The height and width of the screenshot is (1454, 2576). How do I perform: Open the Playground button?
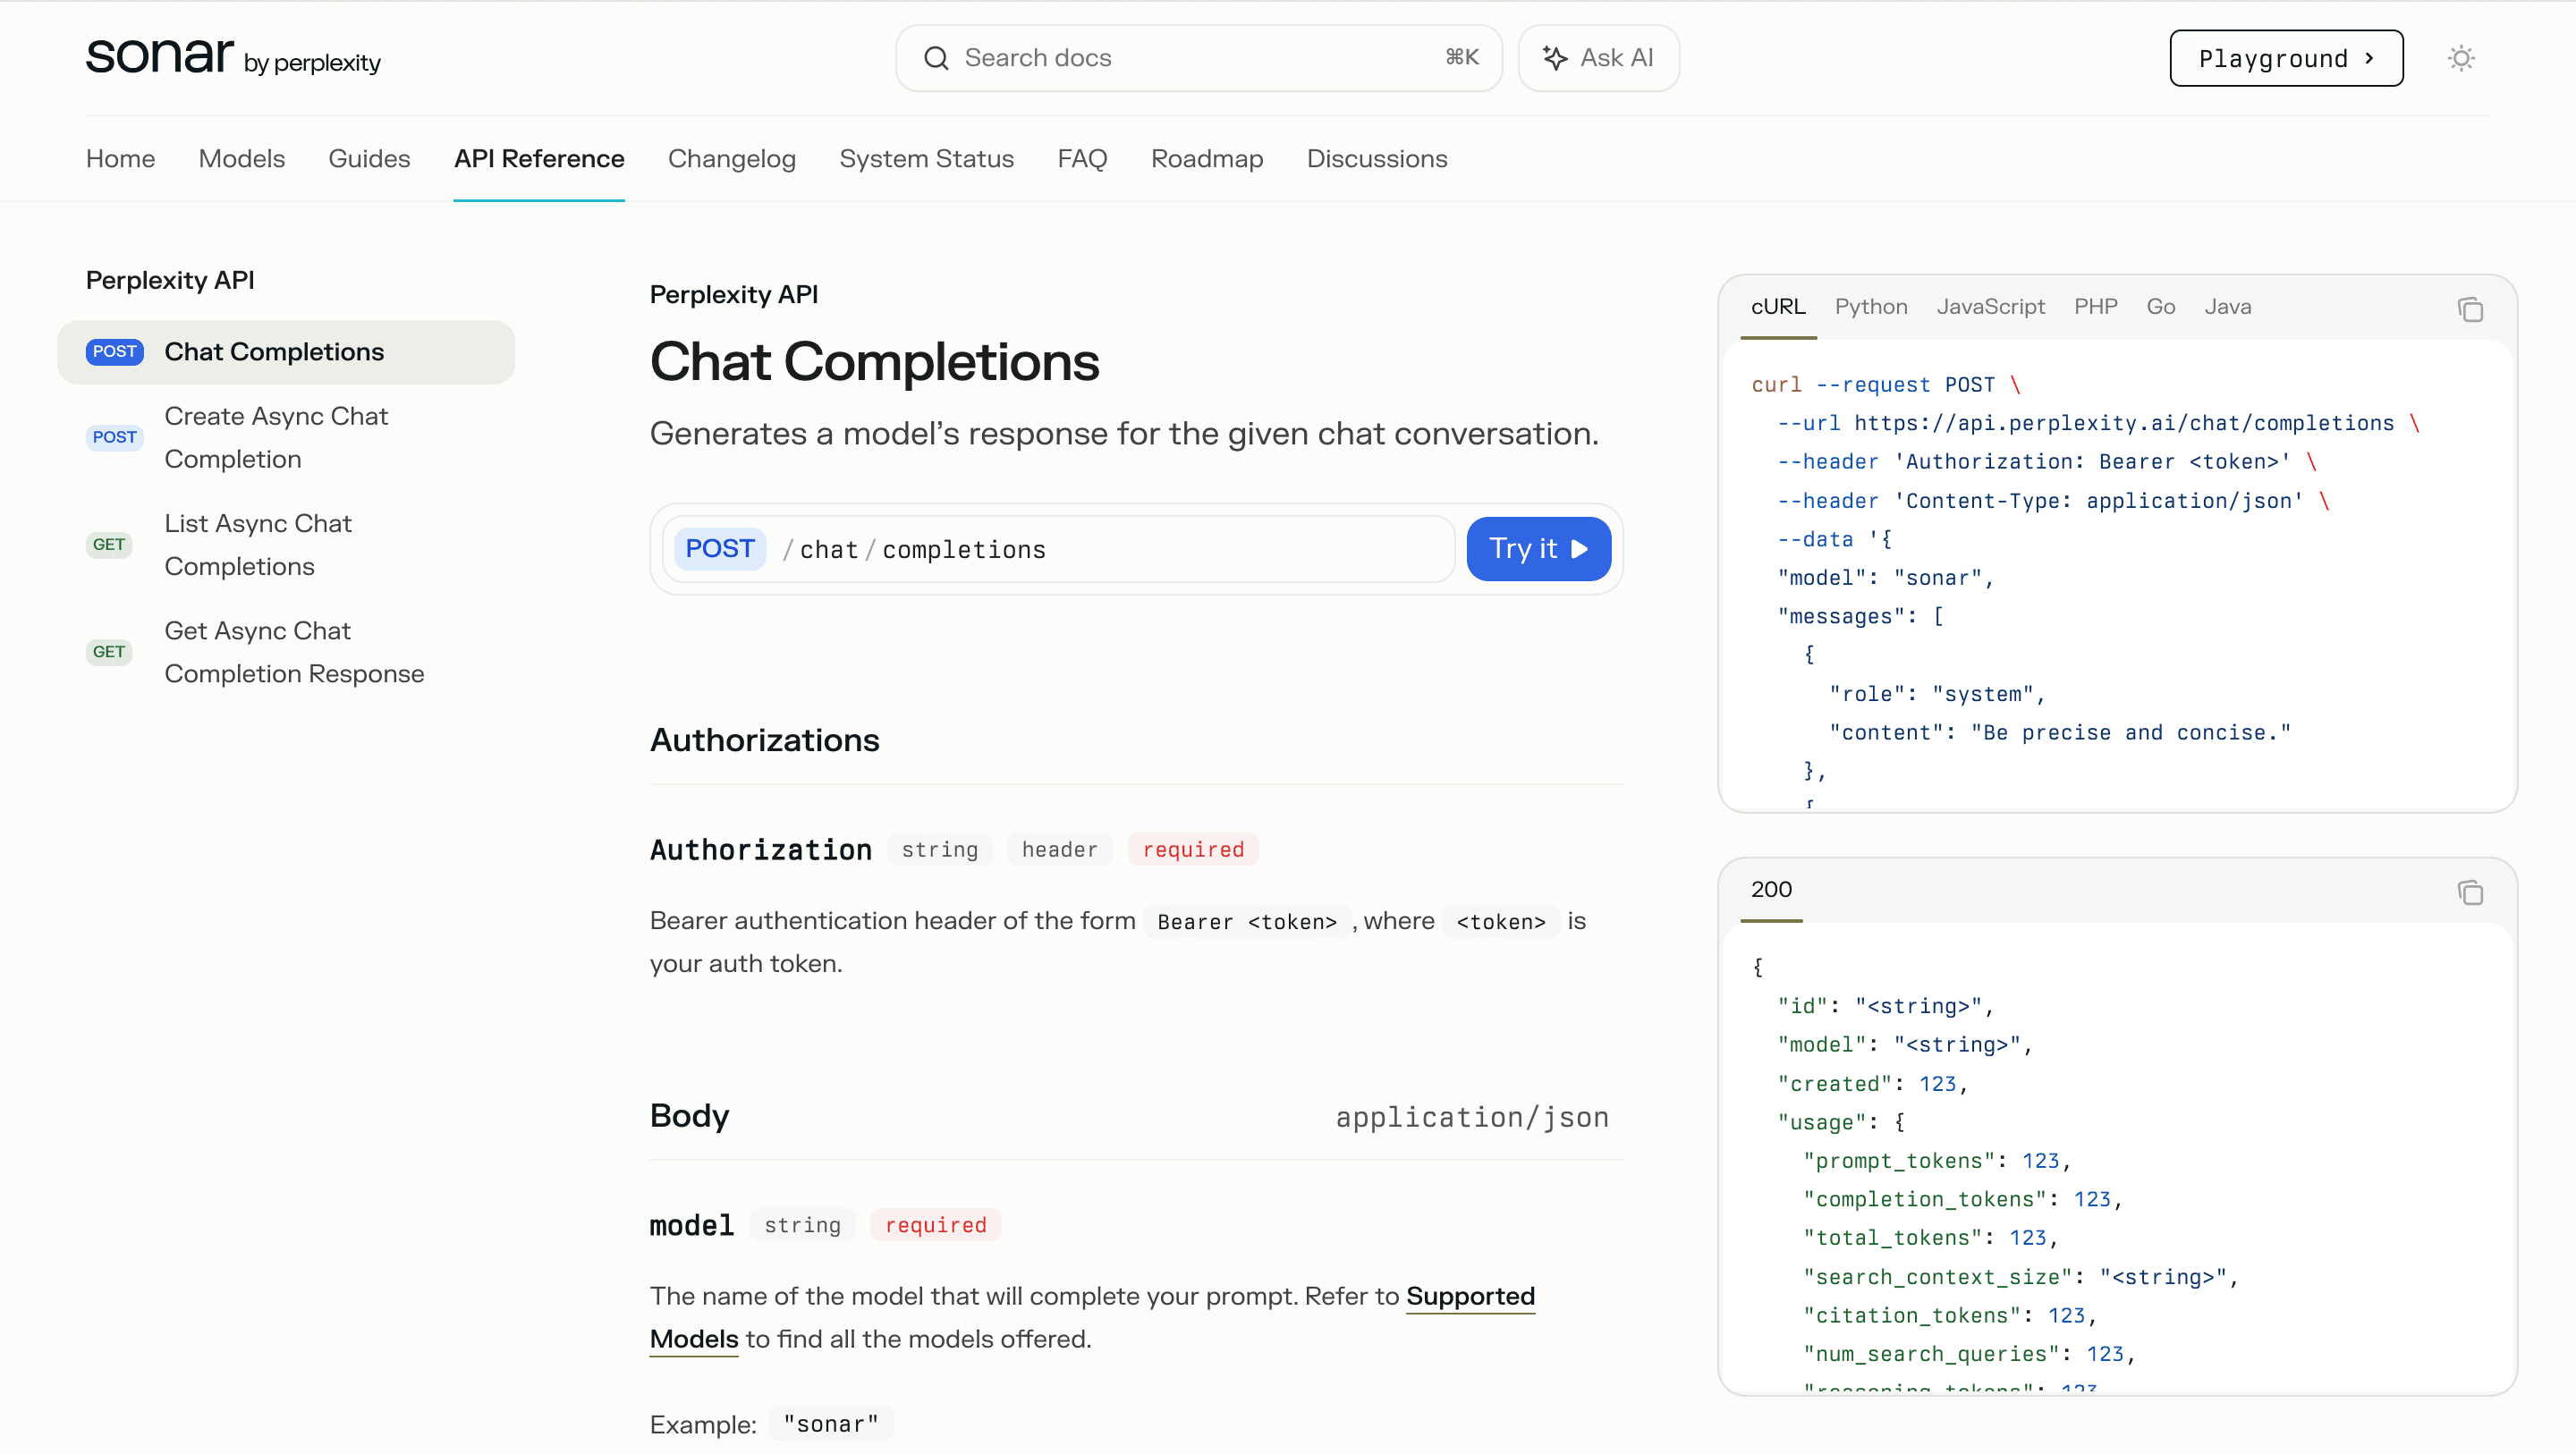[2285, 58]
